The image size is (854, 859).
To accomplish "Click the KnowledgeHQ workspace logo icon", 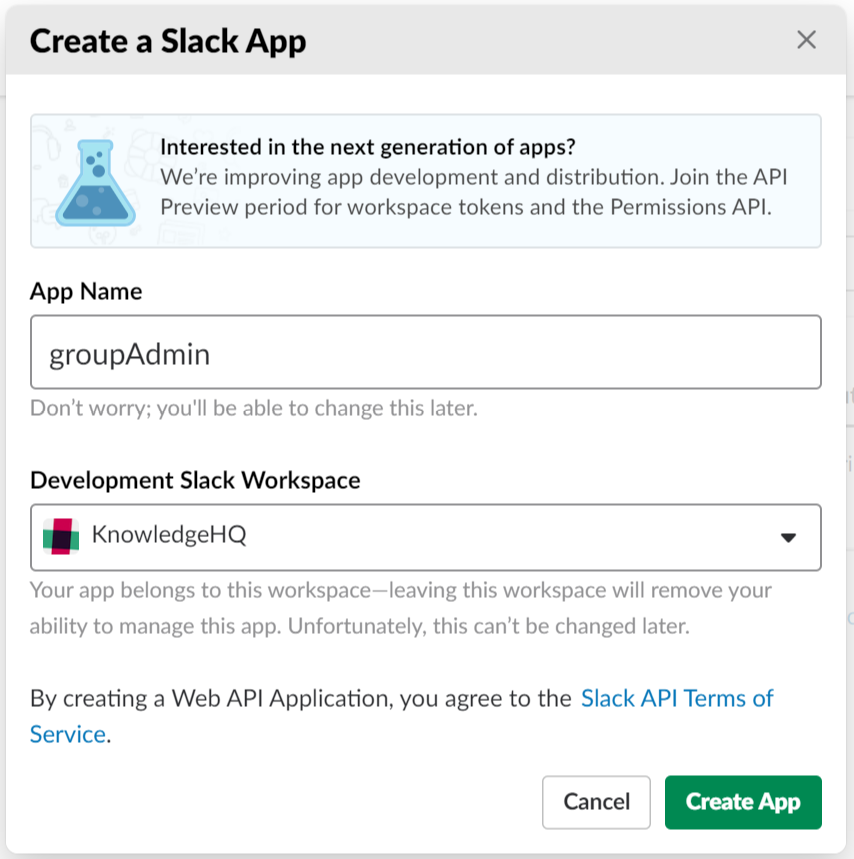I will (61, 536).
